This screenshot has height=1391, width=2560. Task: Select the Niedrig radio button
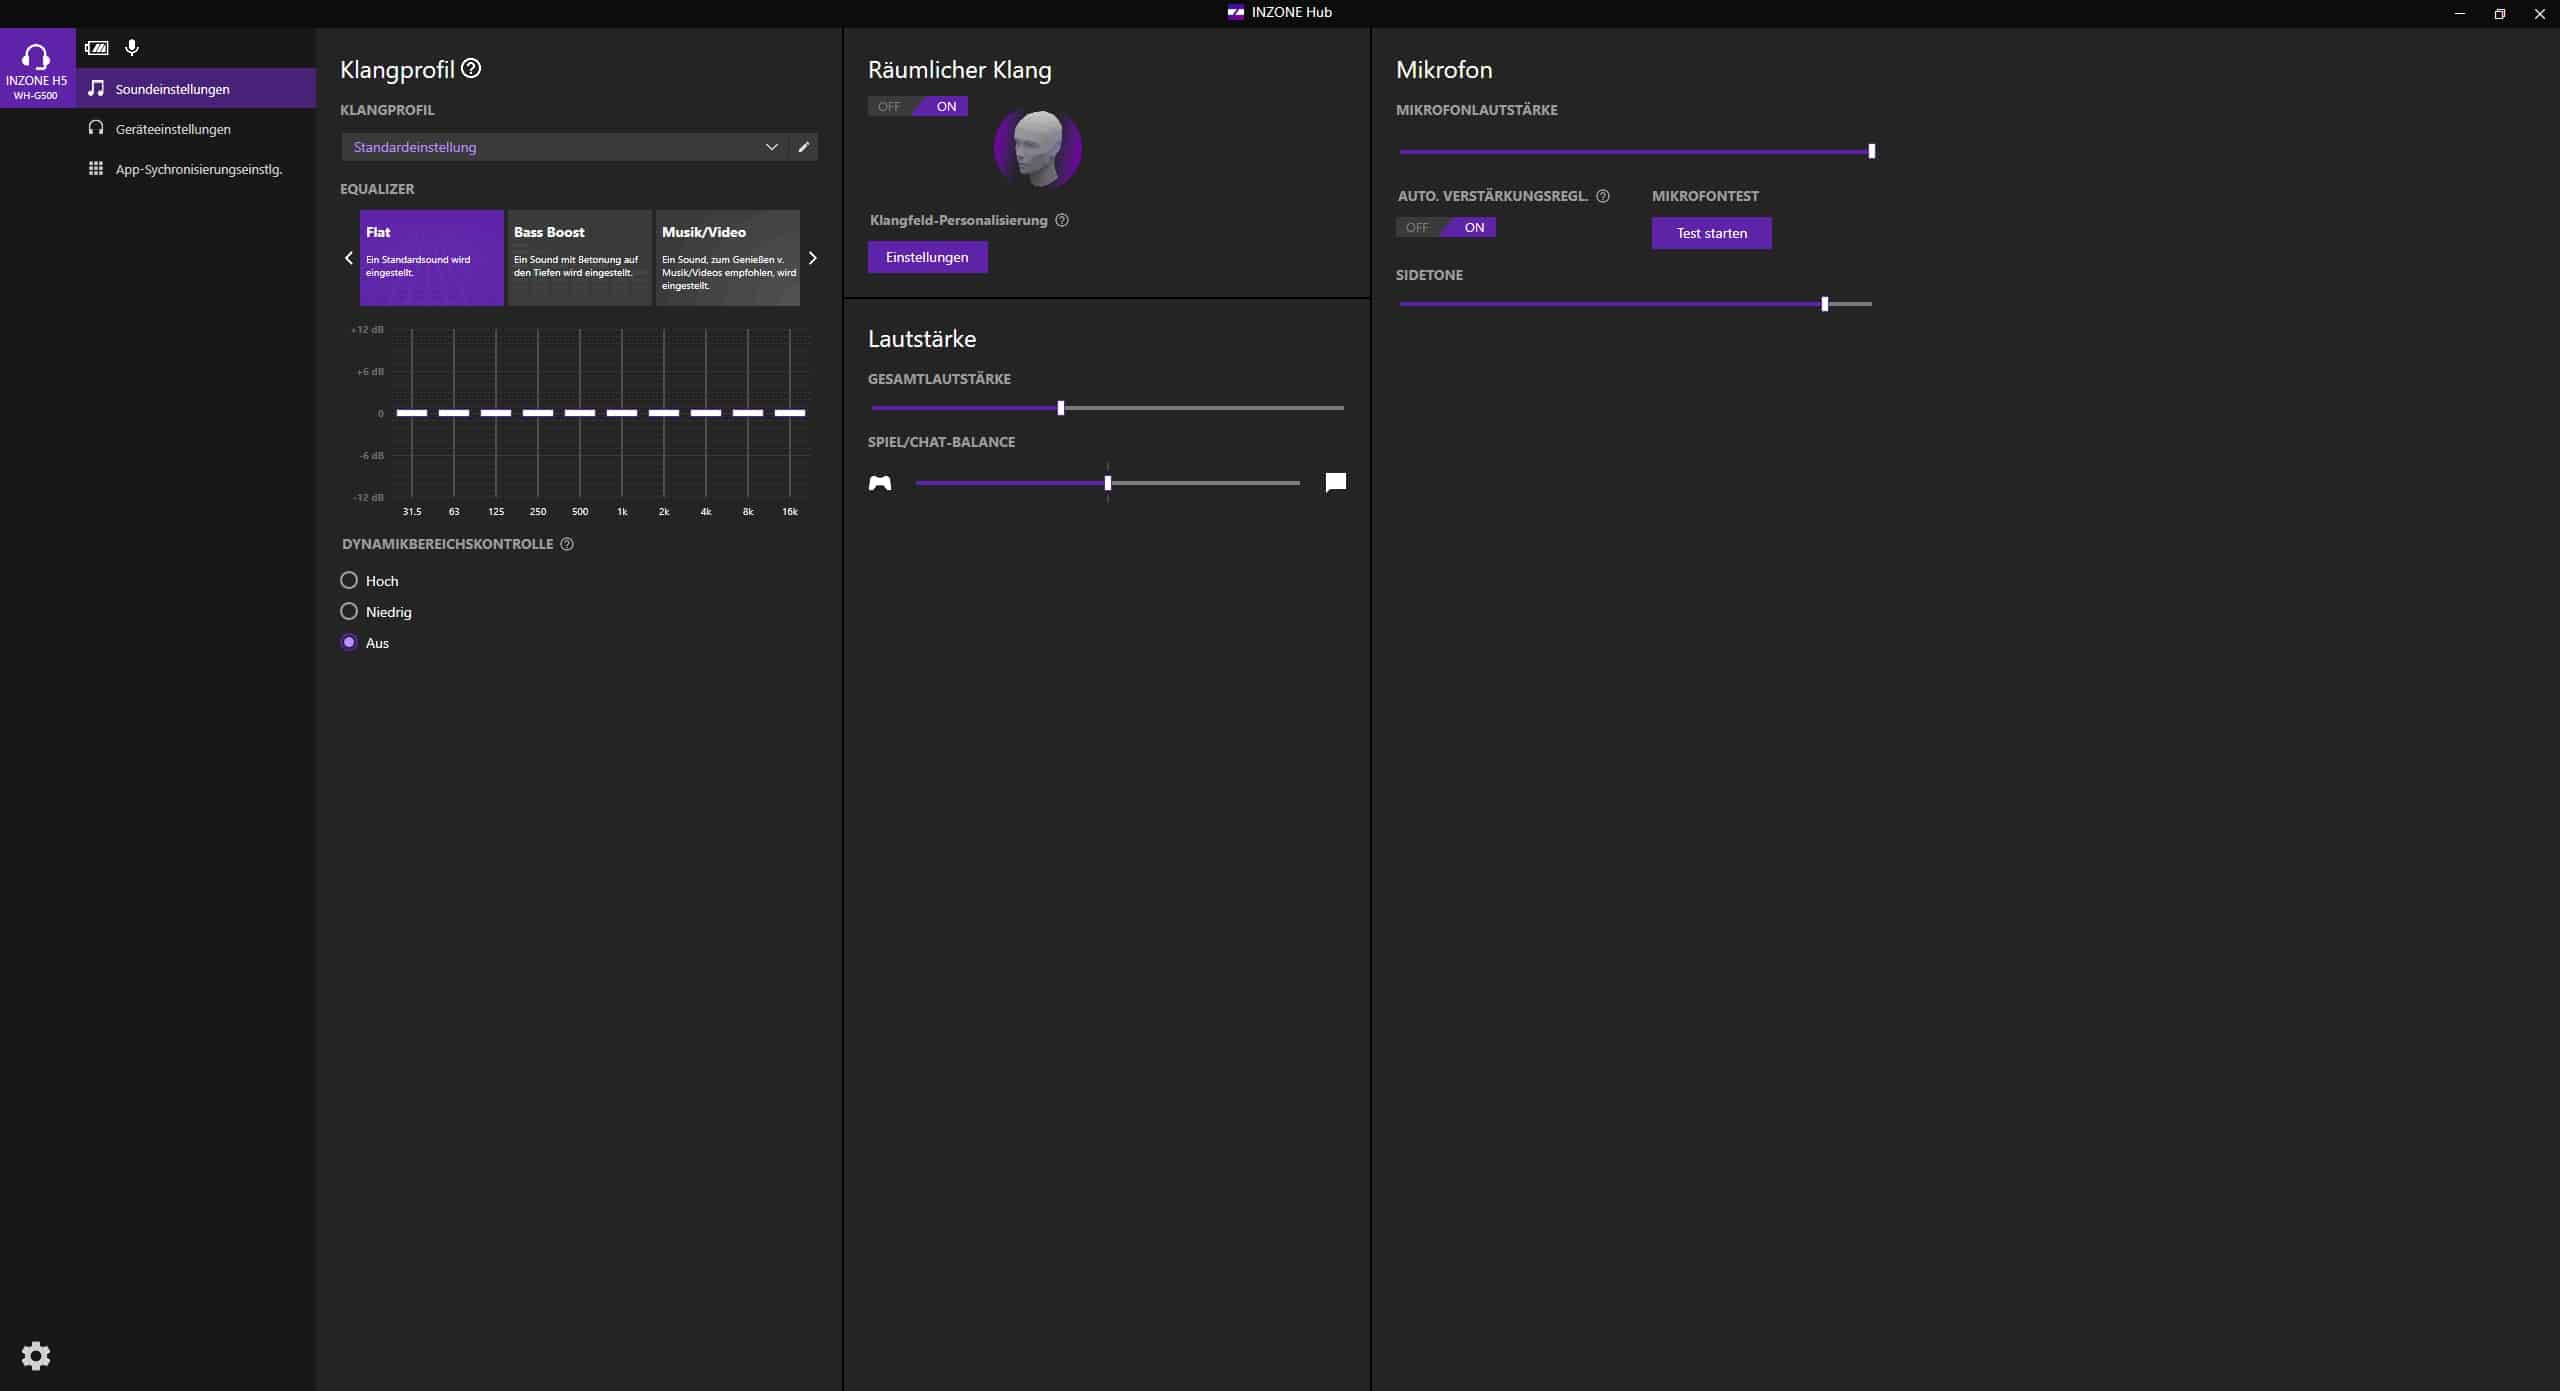[349, 611]
